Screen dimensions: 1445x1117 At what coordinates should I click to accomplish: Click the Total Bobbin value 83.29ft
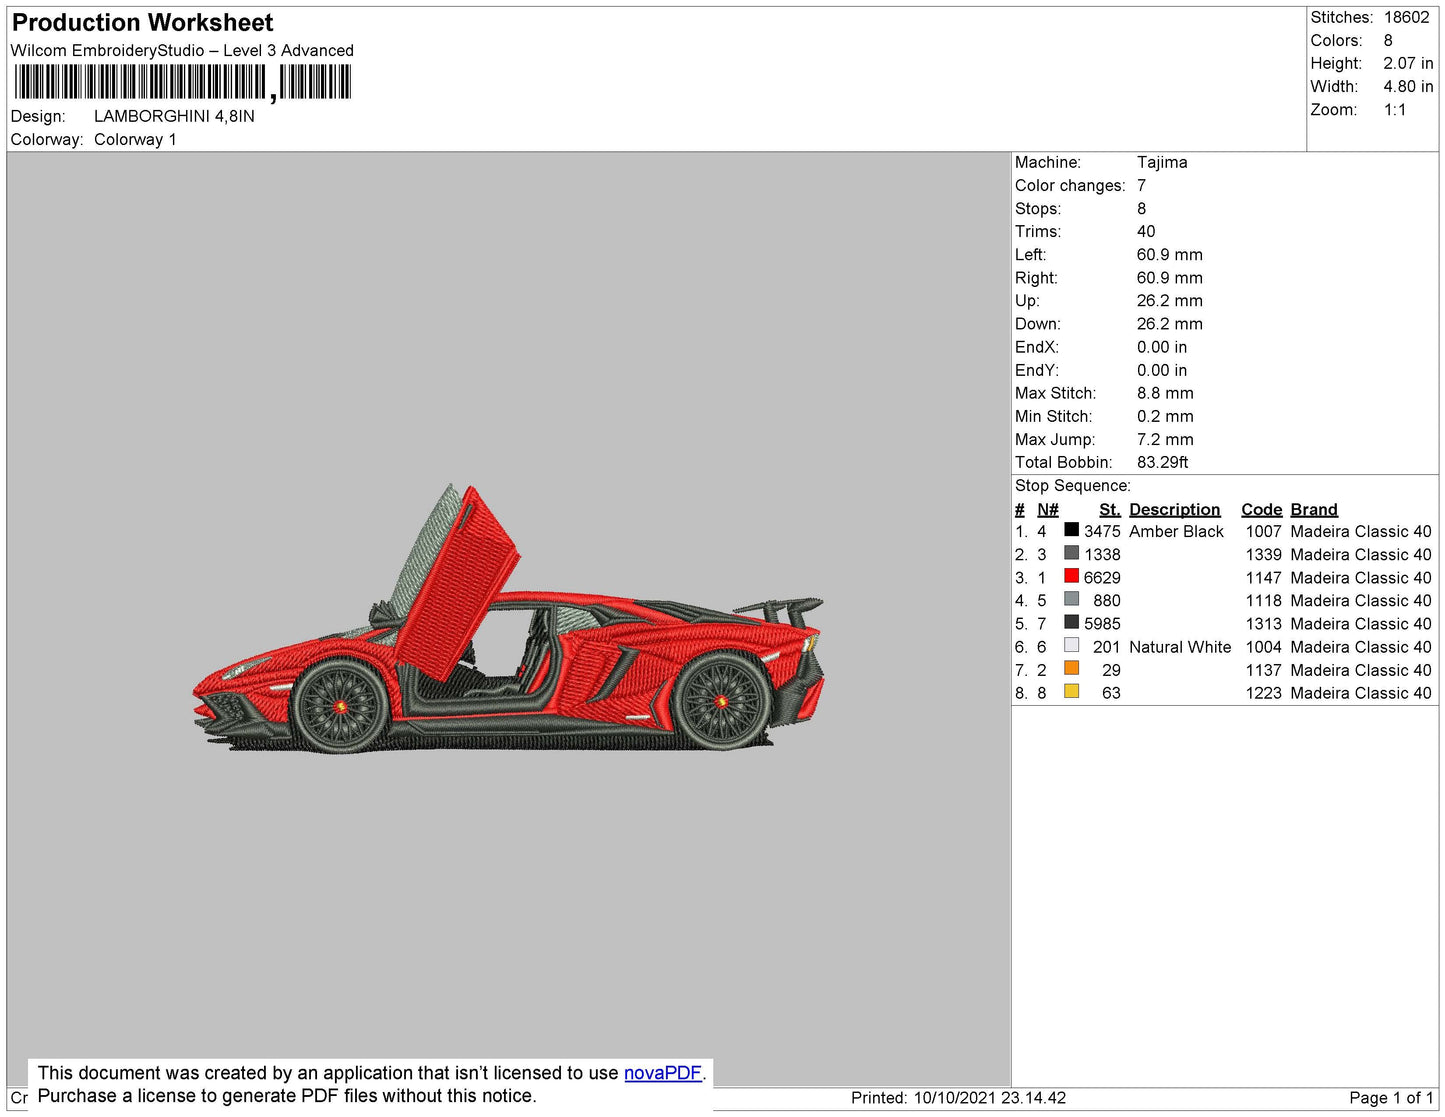[1162, 462]
